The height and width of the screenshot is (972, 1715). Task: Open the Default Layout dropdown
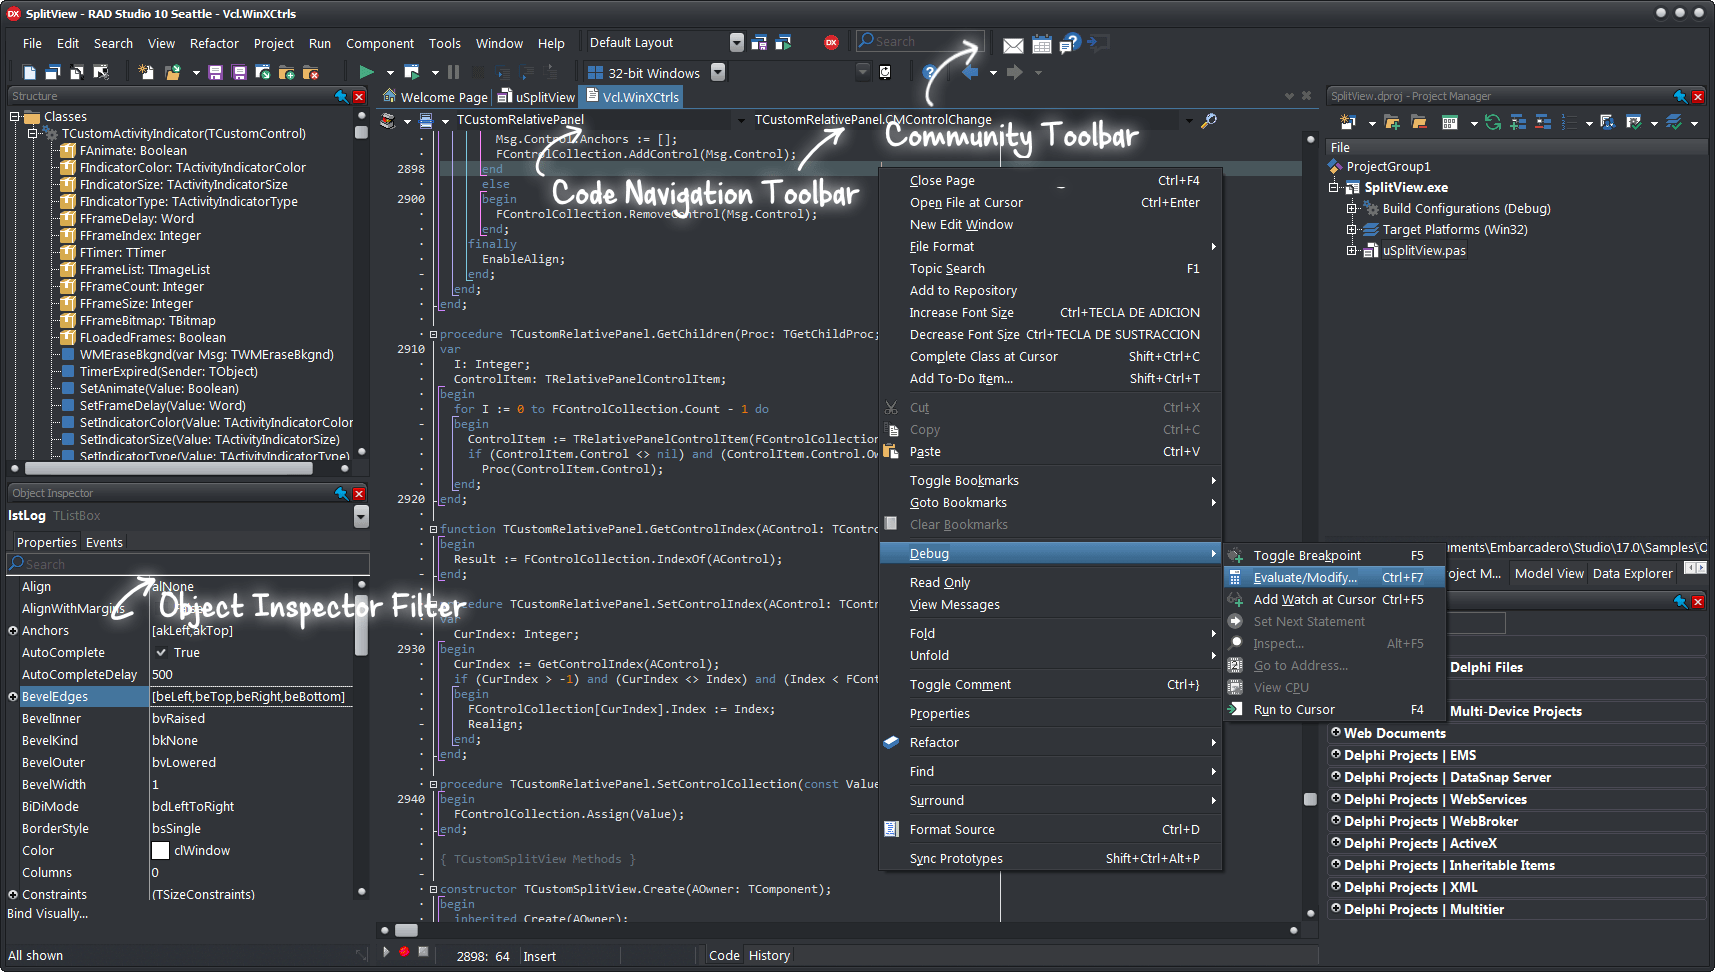737,42
